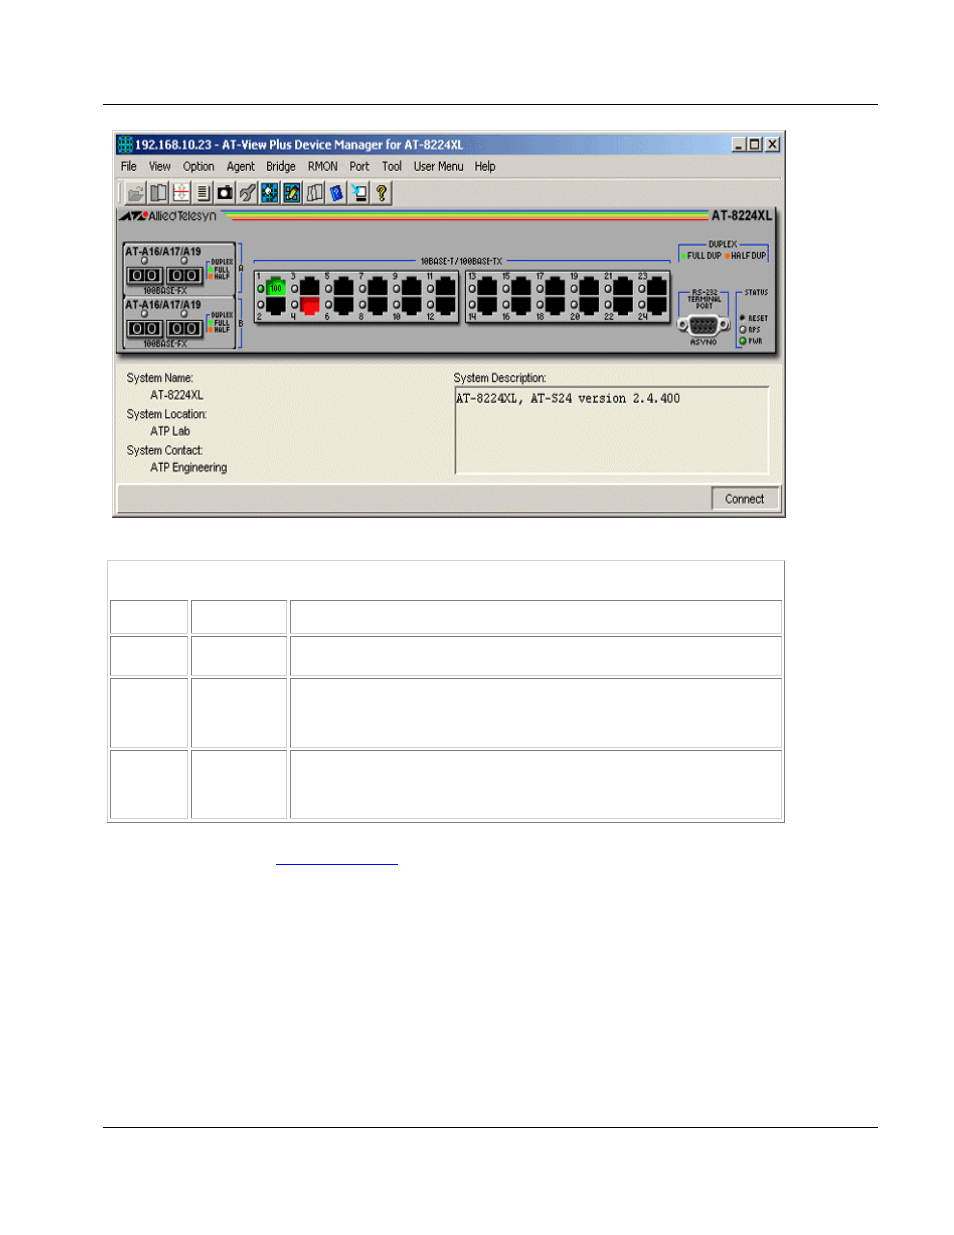Image resolution: width=954 pixels, height=1235 pixels.
Task: Select green port 1 labeled 100
Action: 276,288
